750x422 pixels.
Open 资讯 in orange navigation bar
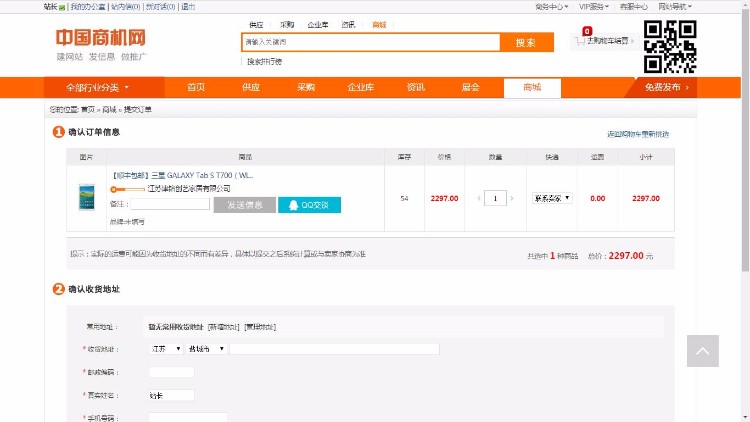coord(416,87)
